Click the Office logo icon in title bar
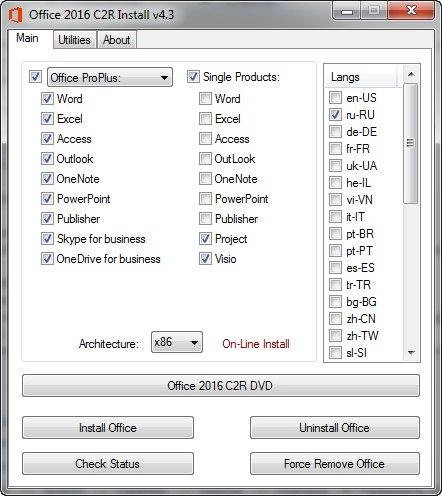Screen dimensions: 442x496 coord(15,15)
